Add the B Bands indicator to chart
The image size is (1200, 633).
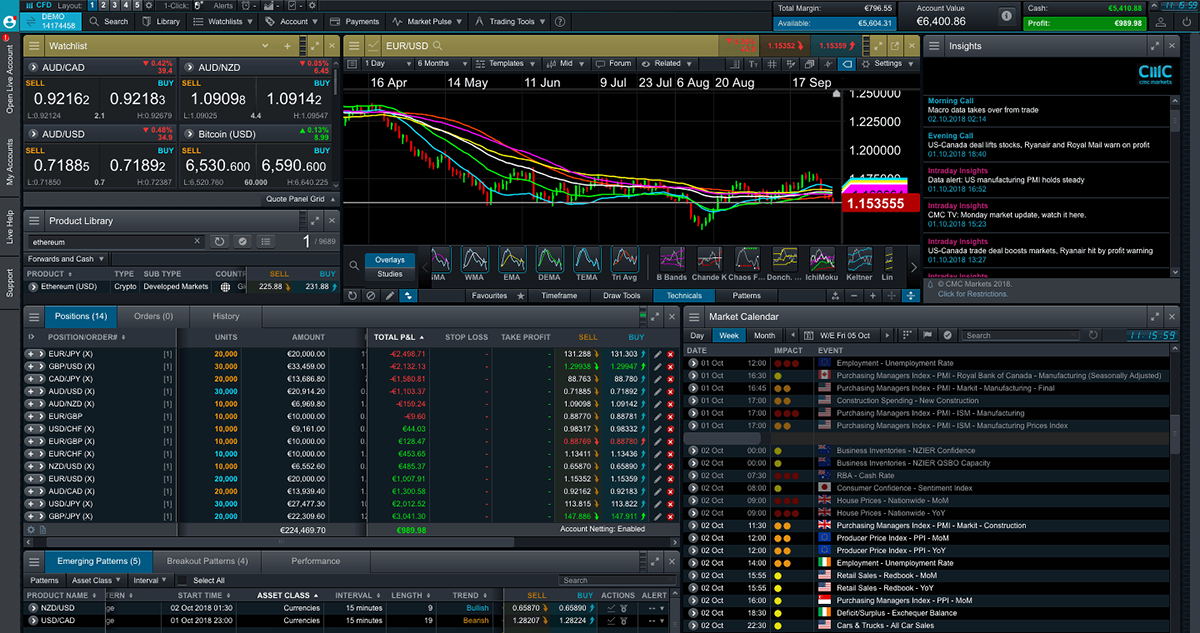click(672, 260)
